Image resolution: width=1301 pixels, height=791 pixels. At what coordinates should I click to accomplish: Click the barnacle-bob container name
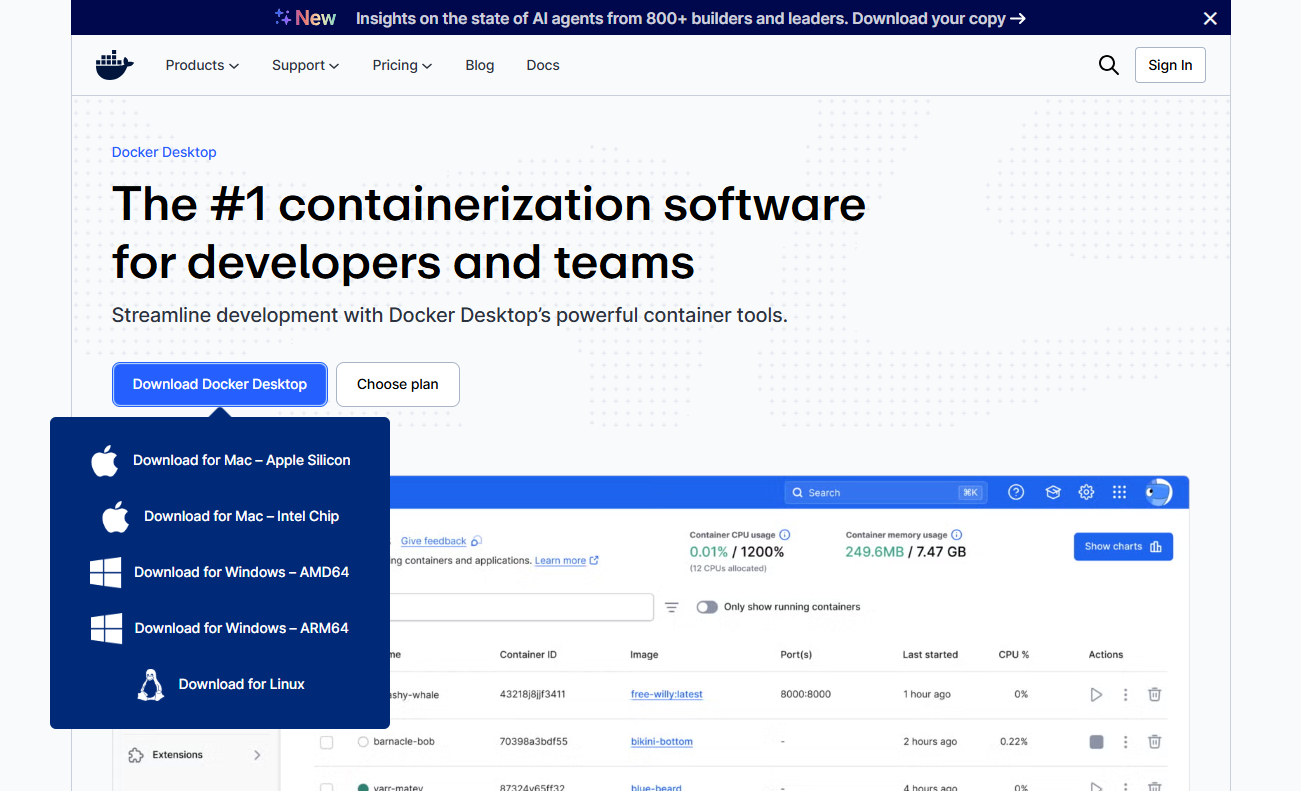(x=404, y=742)
